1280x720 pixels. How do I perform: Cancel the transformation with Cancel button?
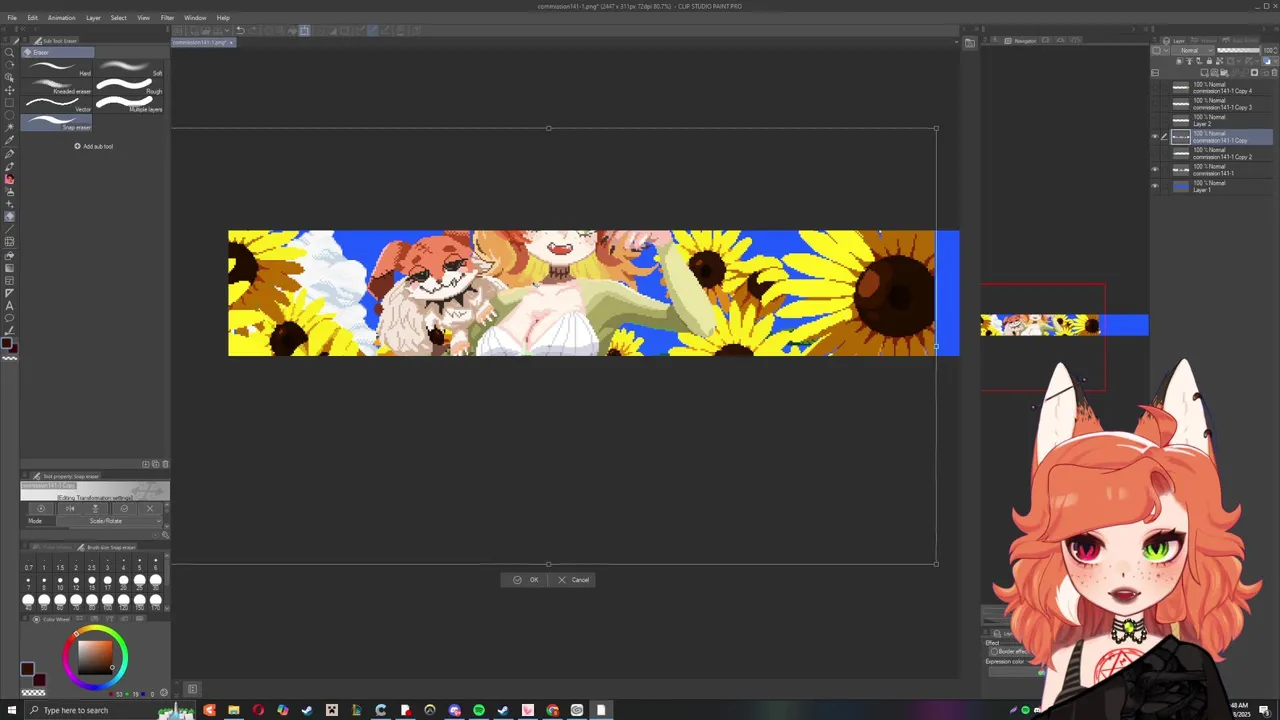(573, 580)
